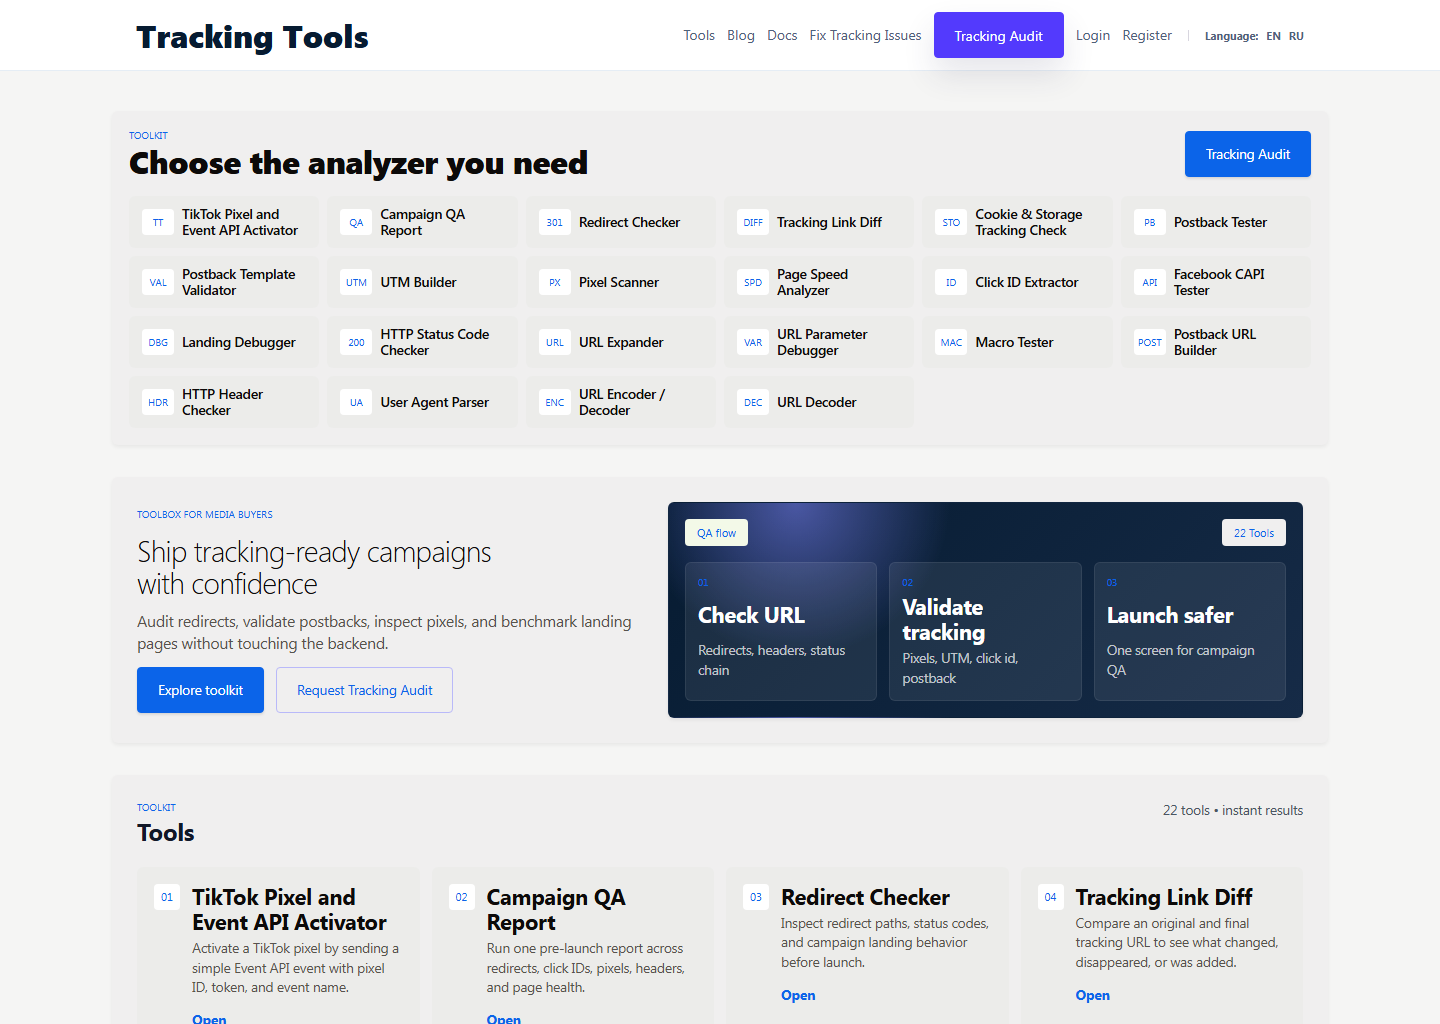Viewport: 1440px width, 1024px height.
Task: Go to Docs in the top navigation
Action: pyautogui.click(x=782, y=35)
